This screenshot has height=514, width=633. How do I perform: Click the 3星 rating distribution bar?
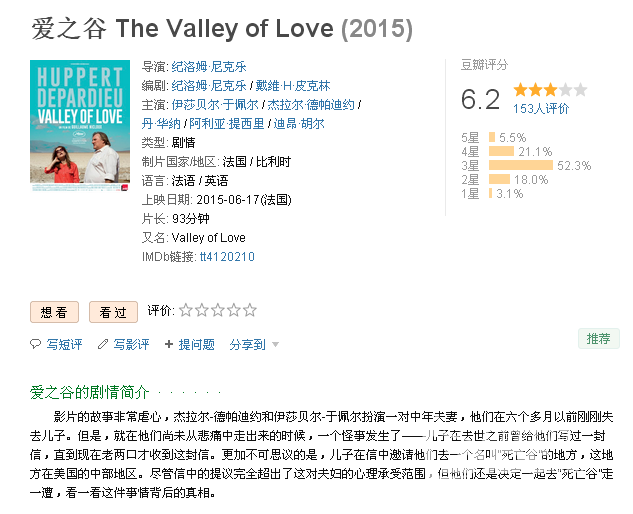click(520, 165)
